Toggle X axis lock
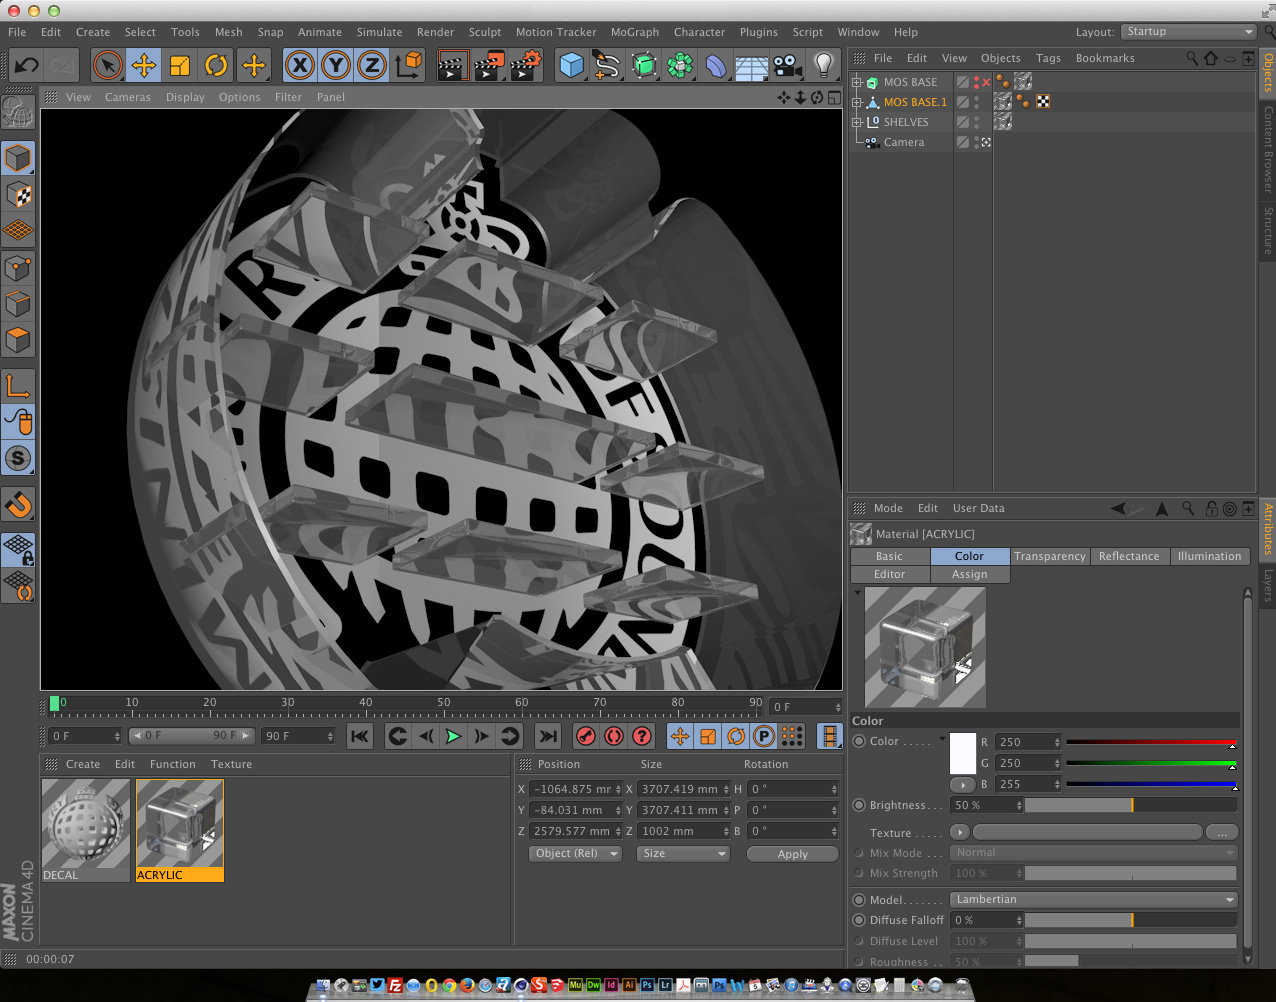Image resolution: width=1276 pixels, height=1002 pixels. tap(299, 66)
